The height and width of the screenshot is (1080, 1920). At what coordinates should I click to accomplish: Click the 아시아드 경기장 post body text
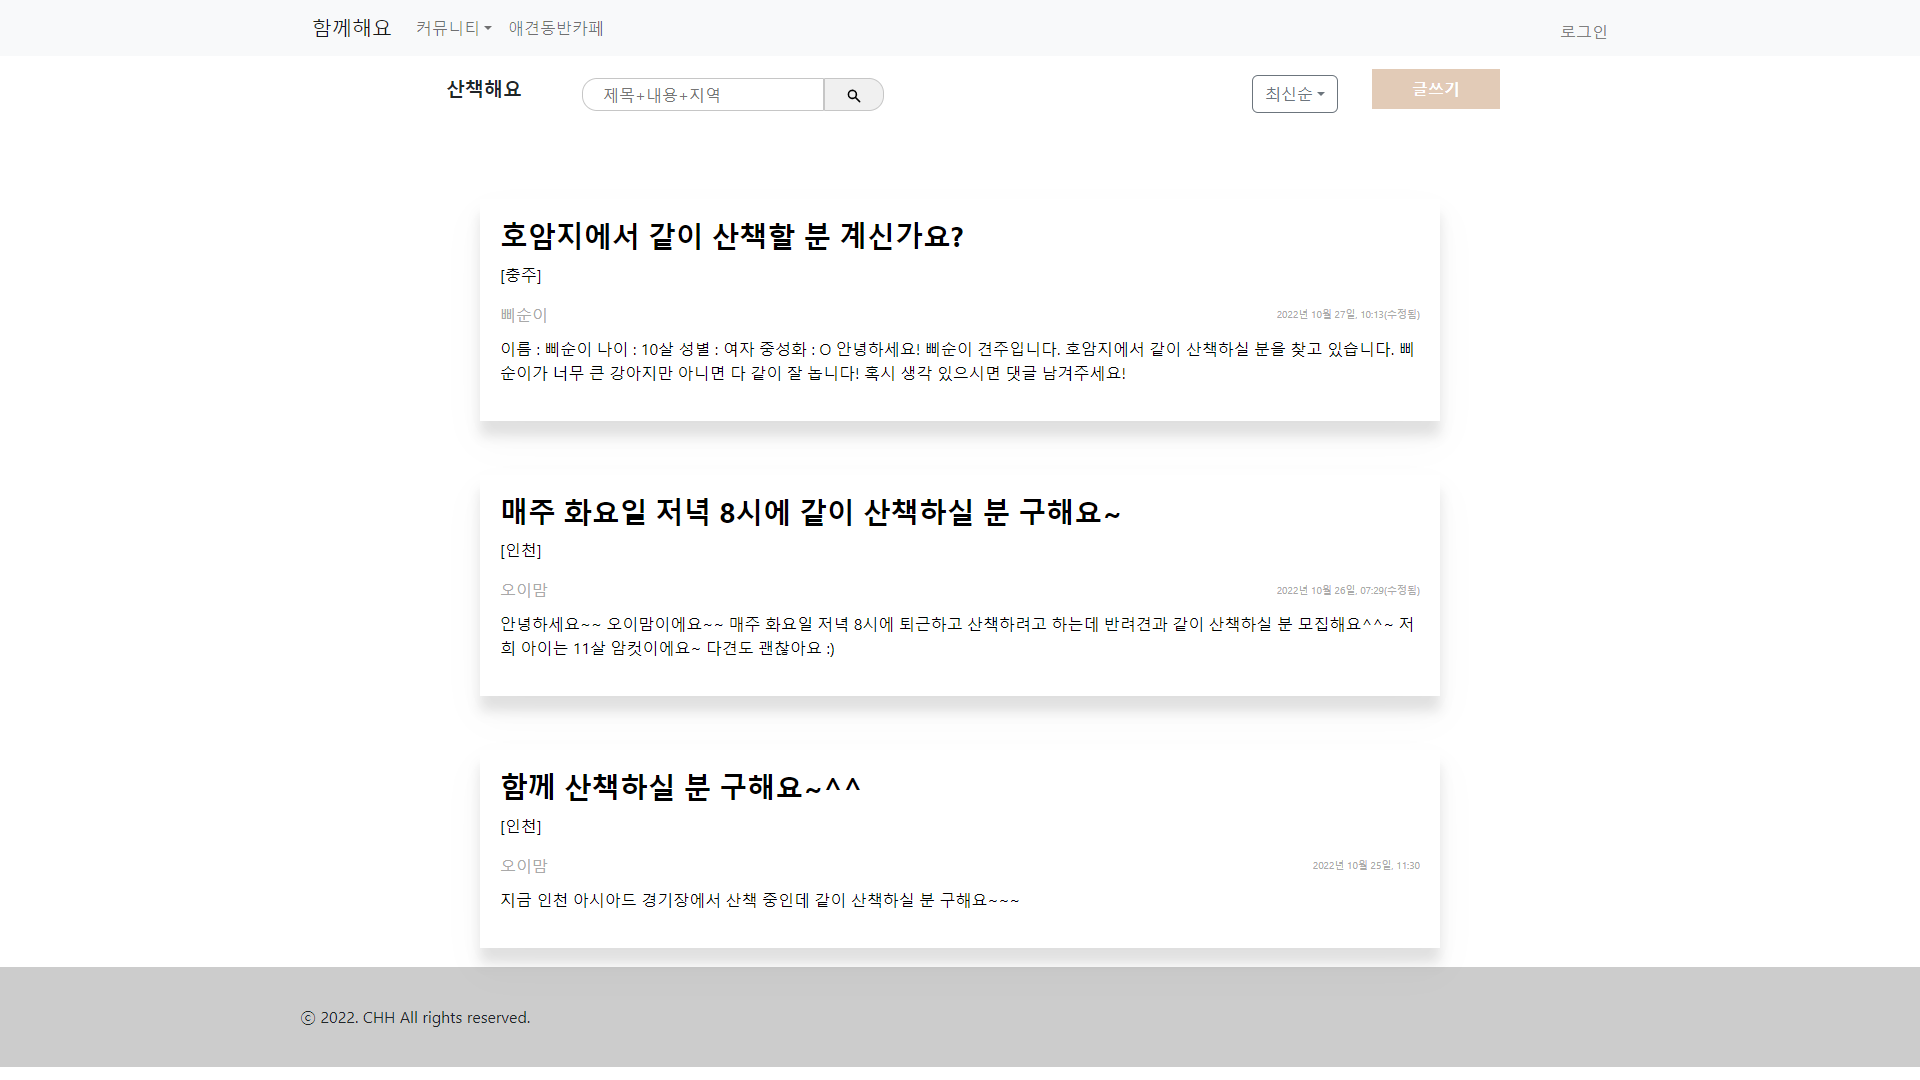(x=759, y=900)
